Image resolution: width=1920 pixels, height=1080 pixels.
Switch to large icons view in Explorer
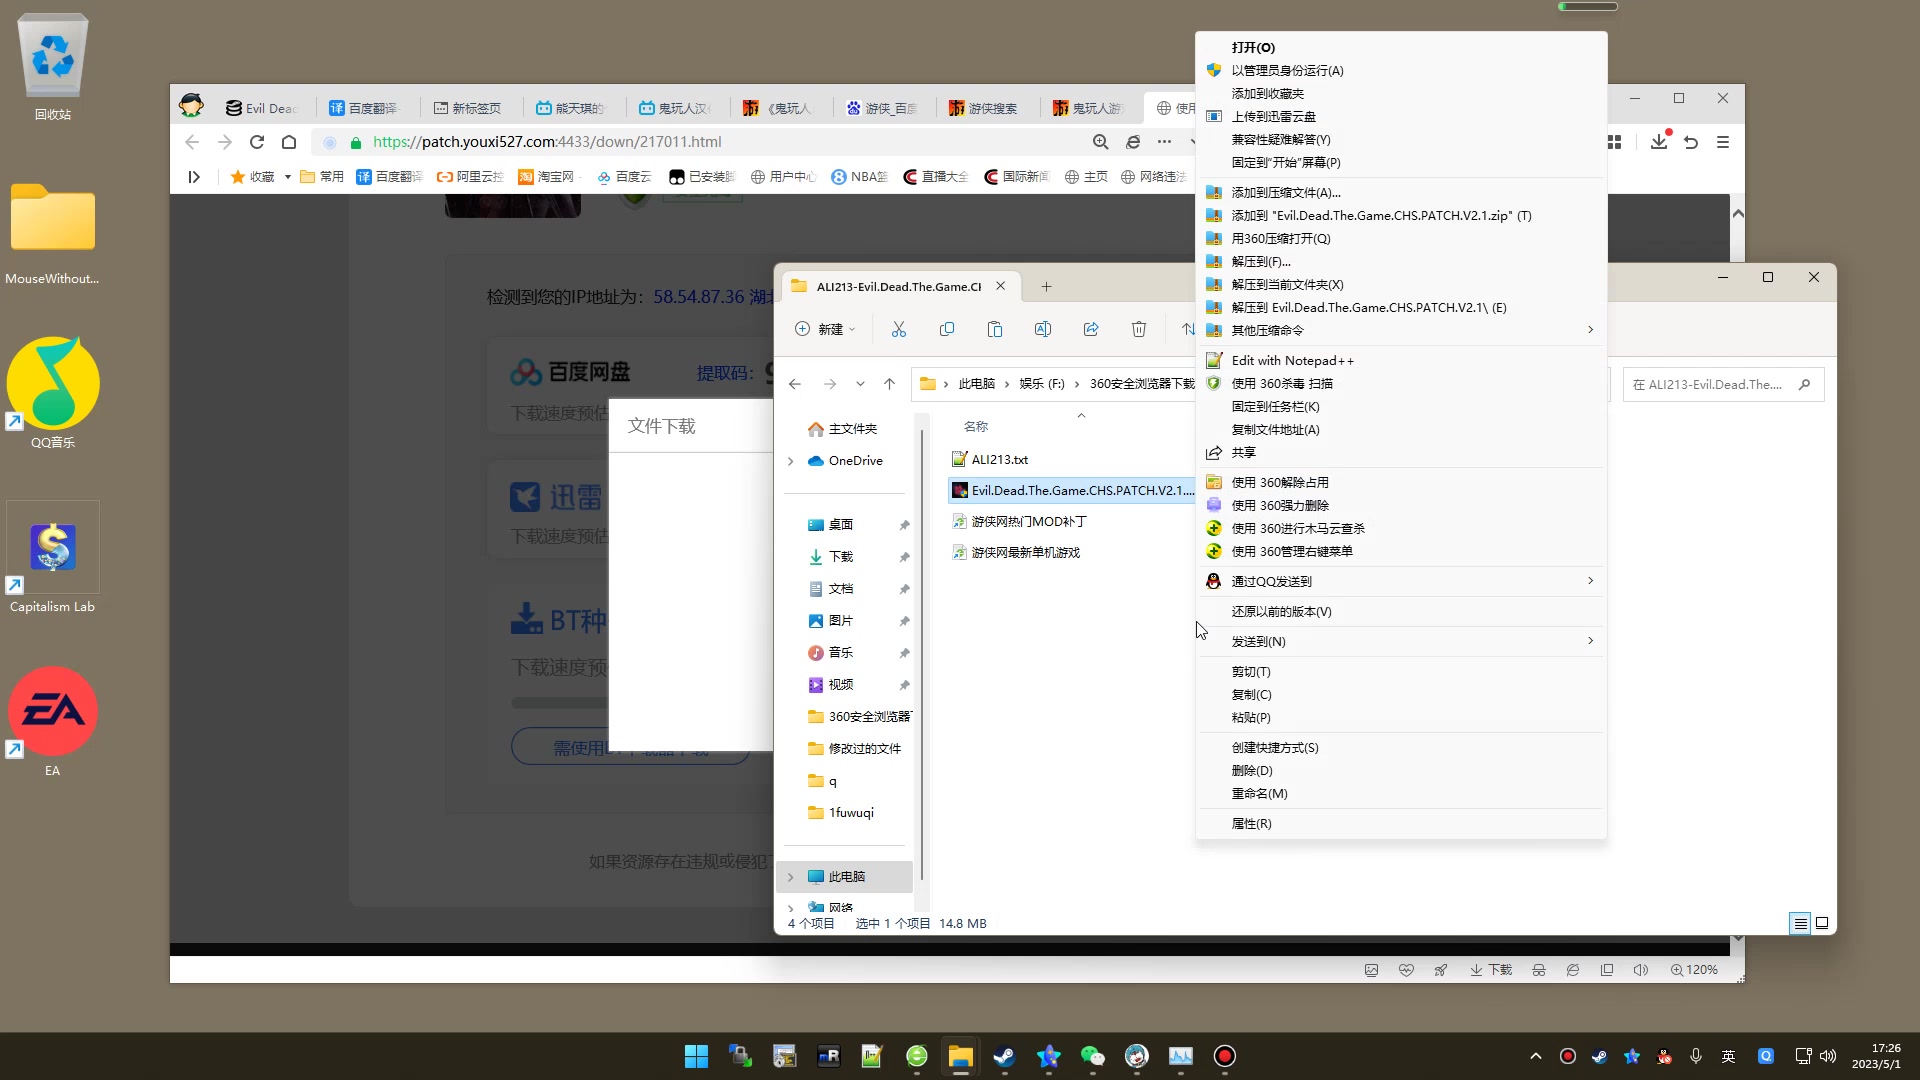1822,923
